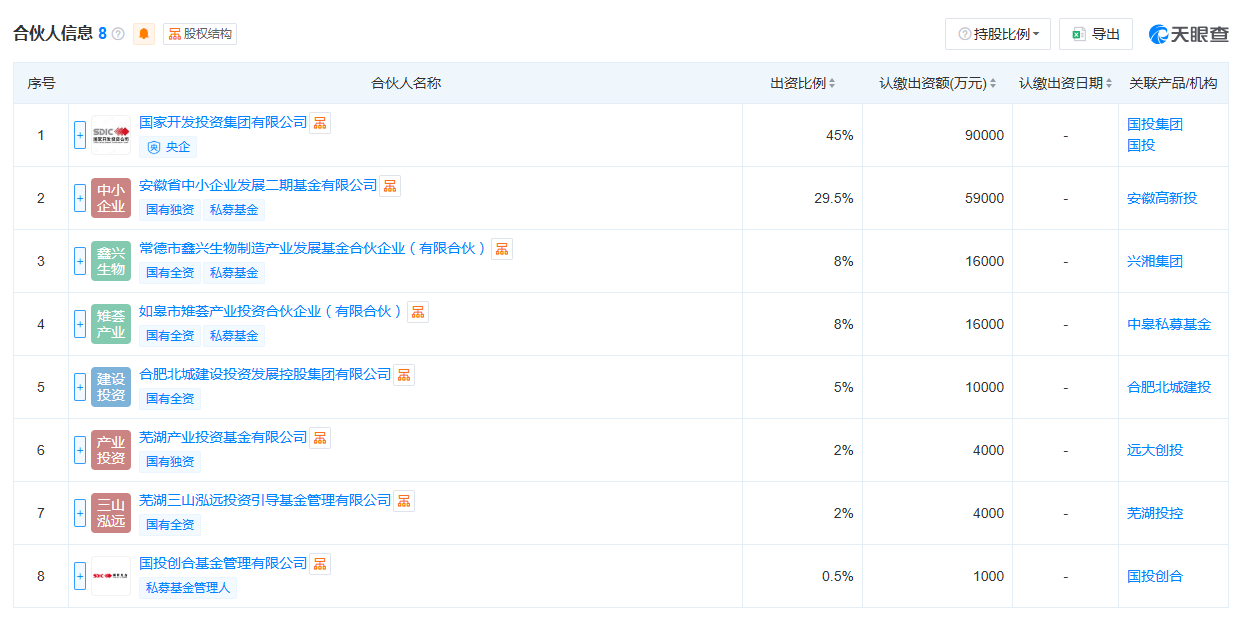Open related institution 芜湖投控
The width and height of the screenshot is (1240, 622).
(x=1155, y=513)
